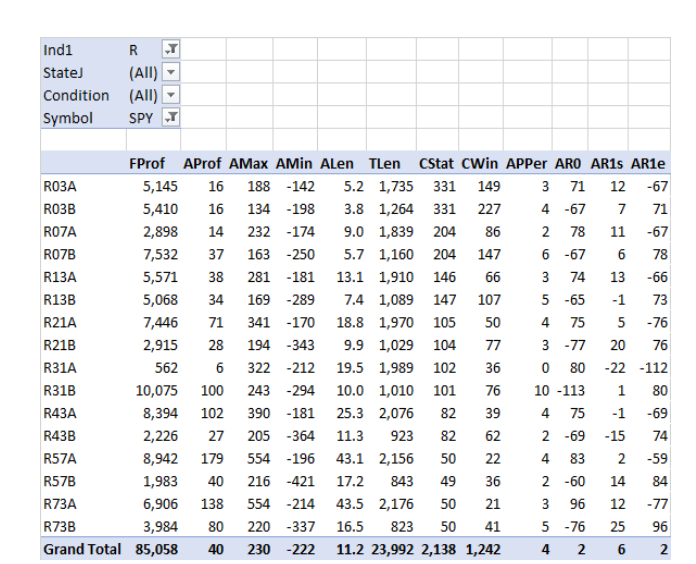Select the R57A row label
696x564 pixels.
[59, 458]
